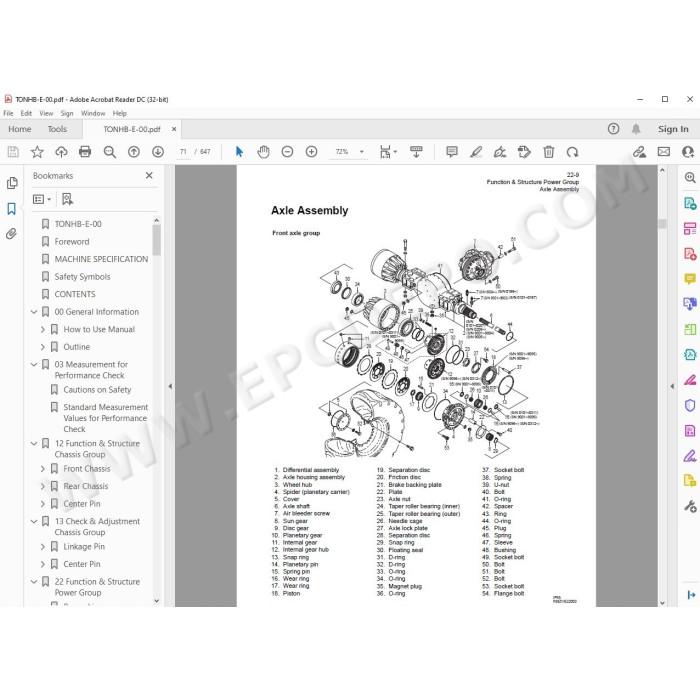Send file by email envelope icon
Image resolution: width=700 pixels, height=700 pixels.
click(664, 152)
